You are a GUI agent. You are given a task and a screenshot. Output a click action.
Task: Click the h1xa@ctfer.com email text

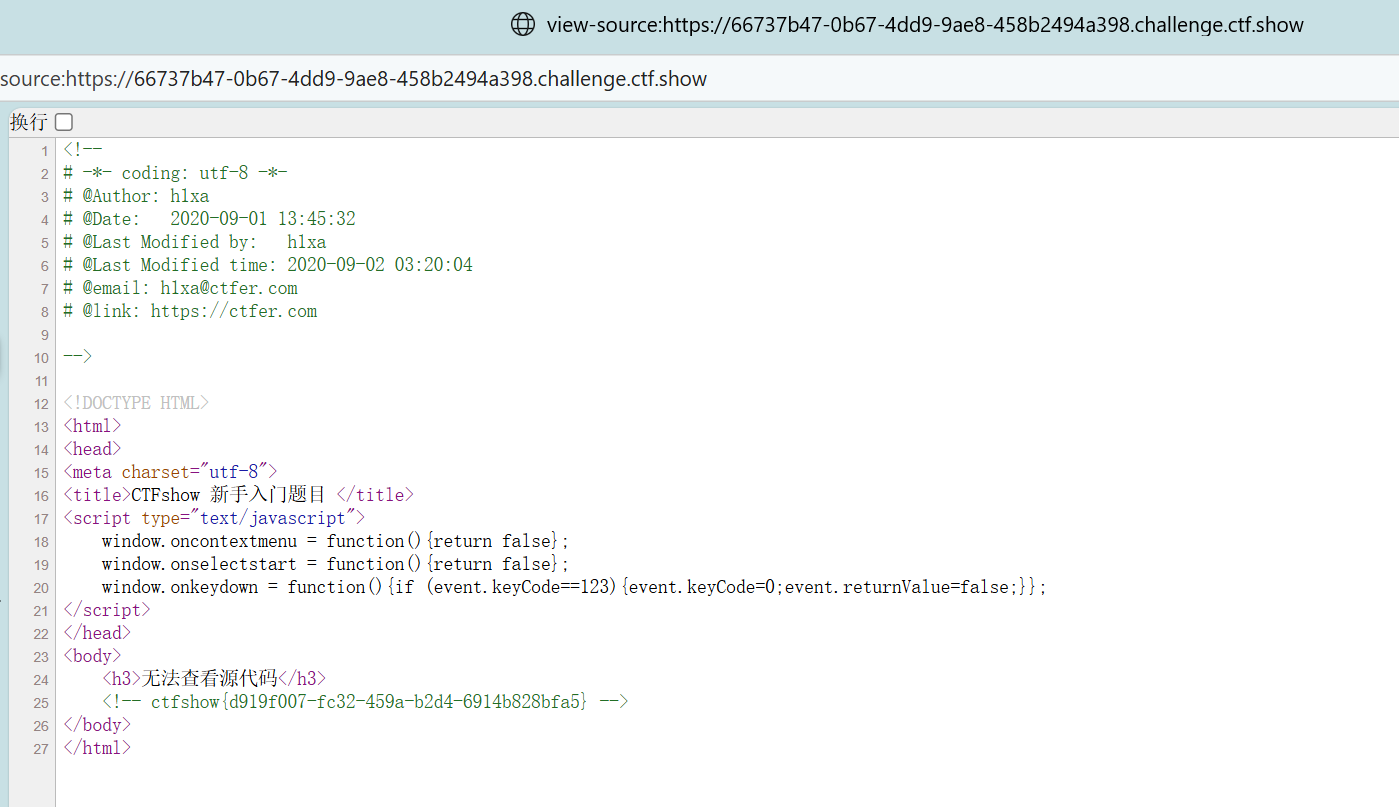point(229,288)
